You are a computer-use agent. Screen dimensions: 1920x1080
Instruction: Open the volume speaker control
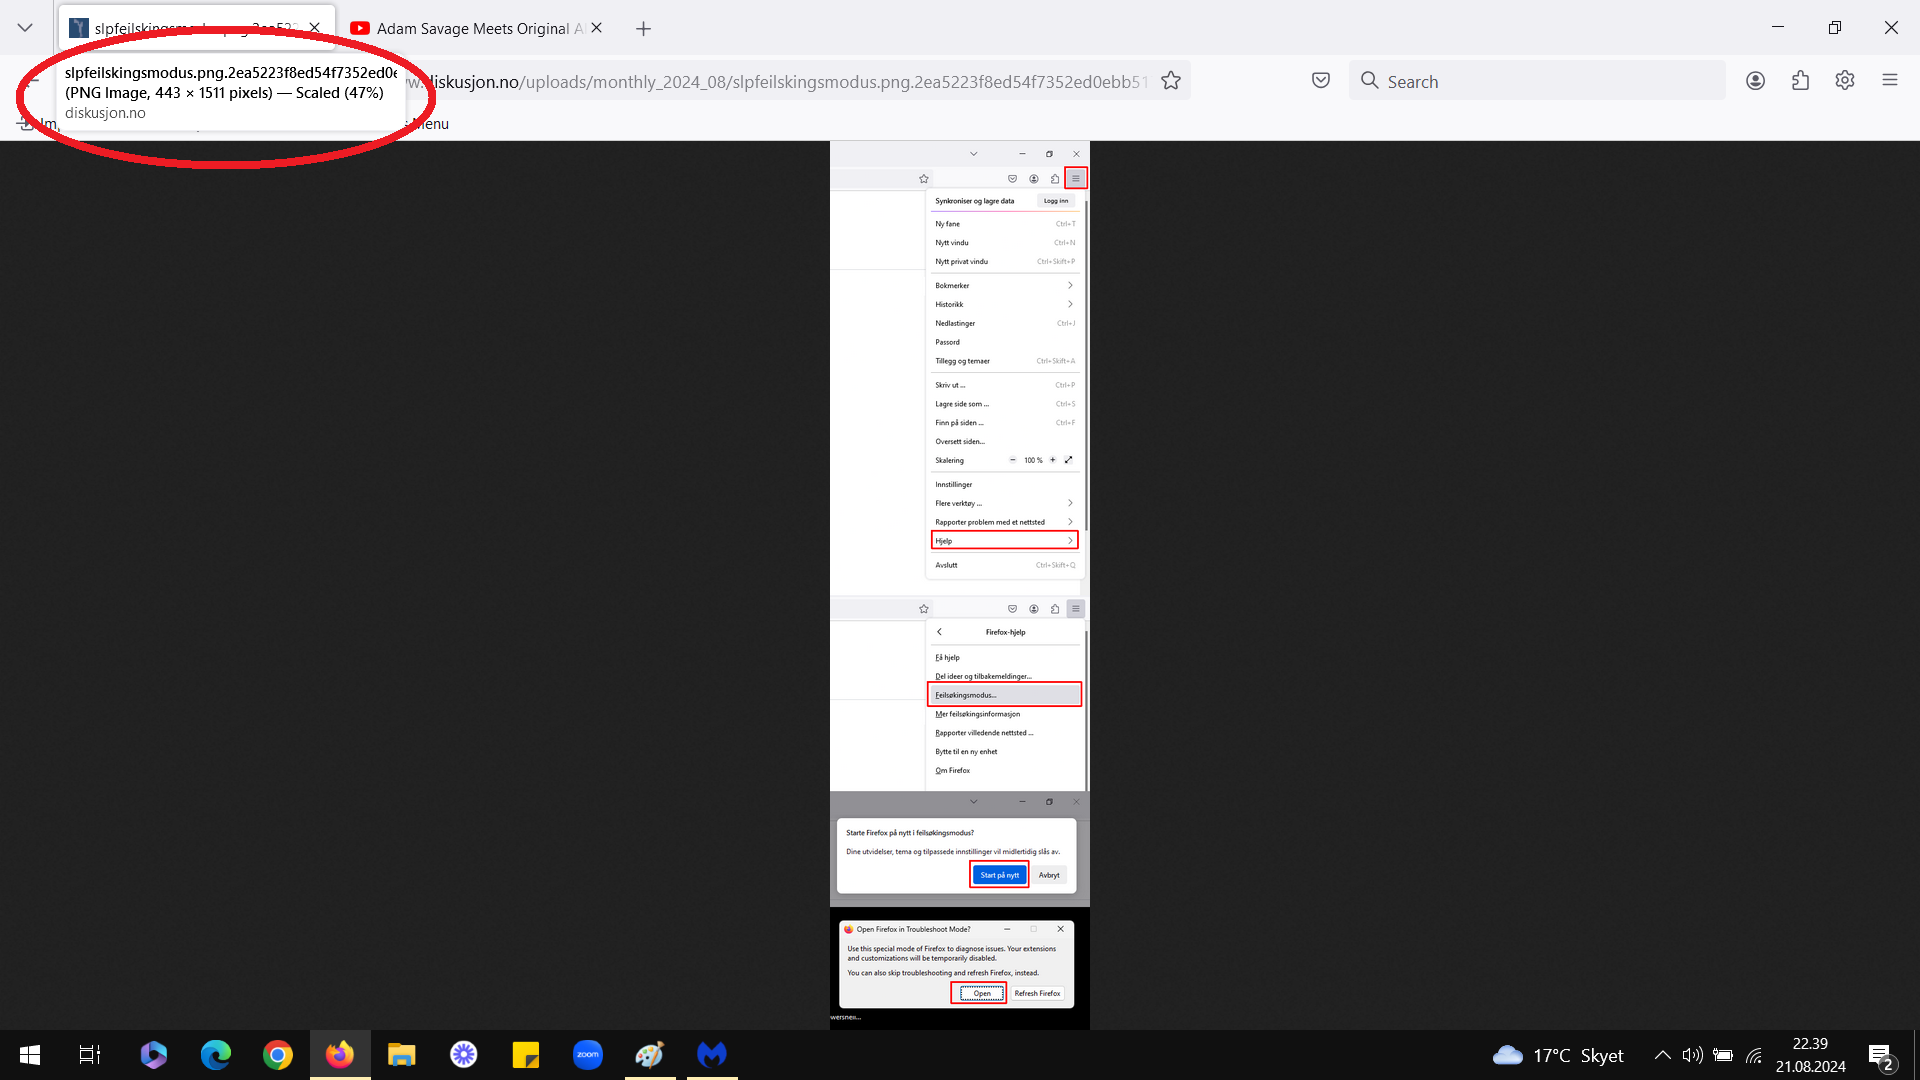pos(1692,1055)
